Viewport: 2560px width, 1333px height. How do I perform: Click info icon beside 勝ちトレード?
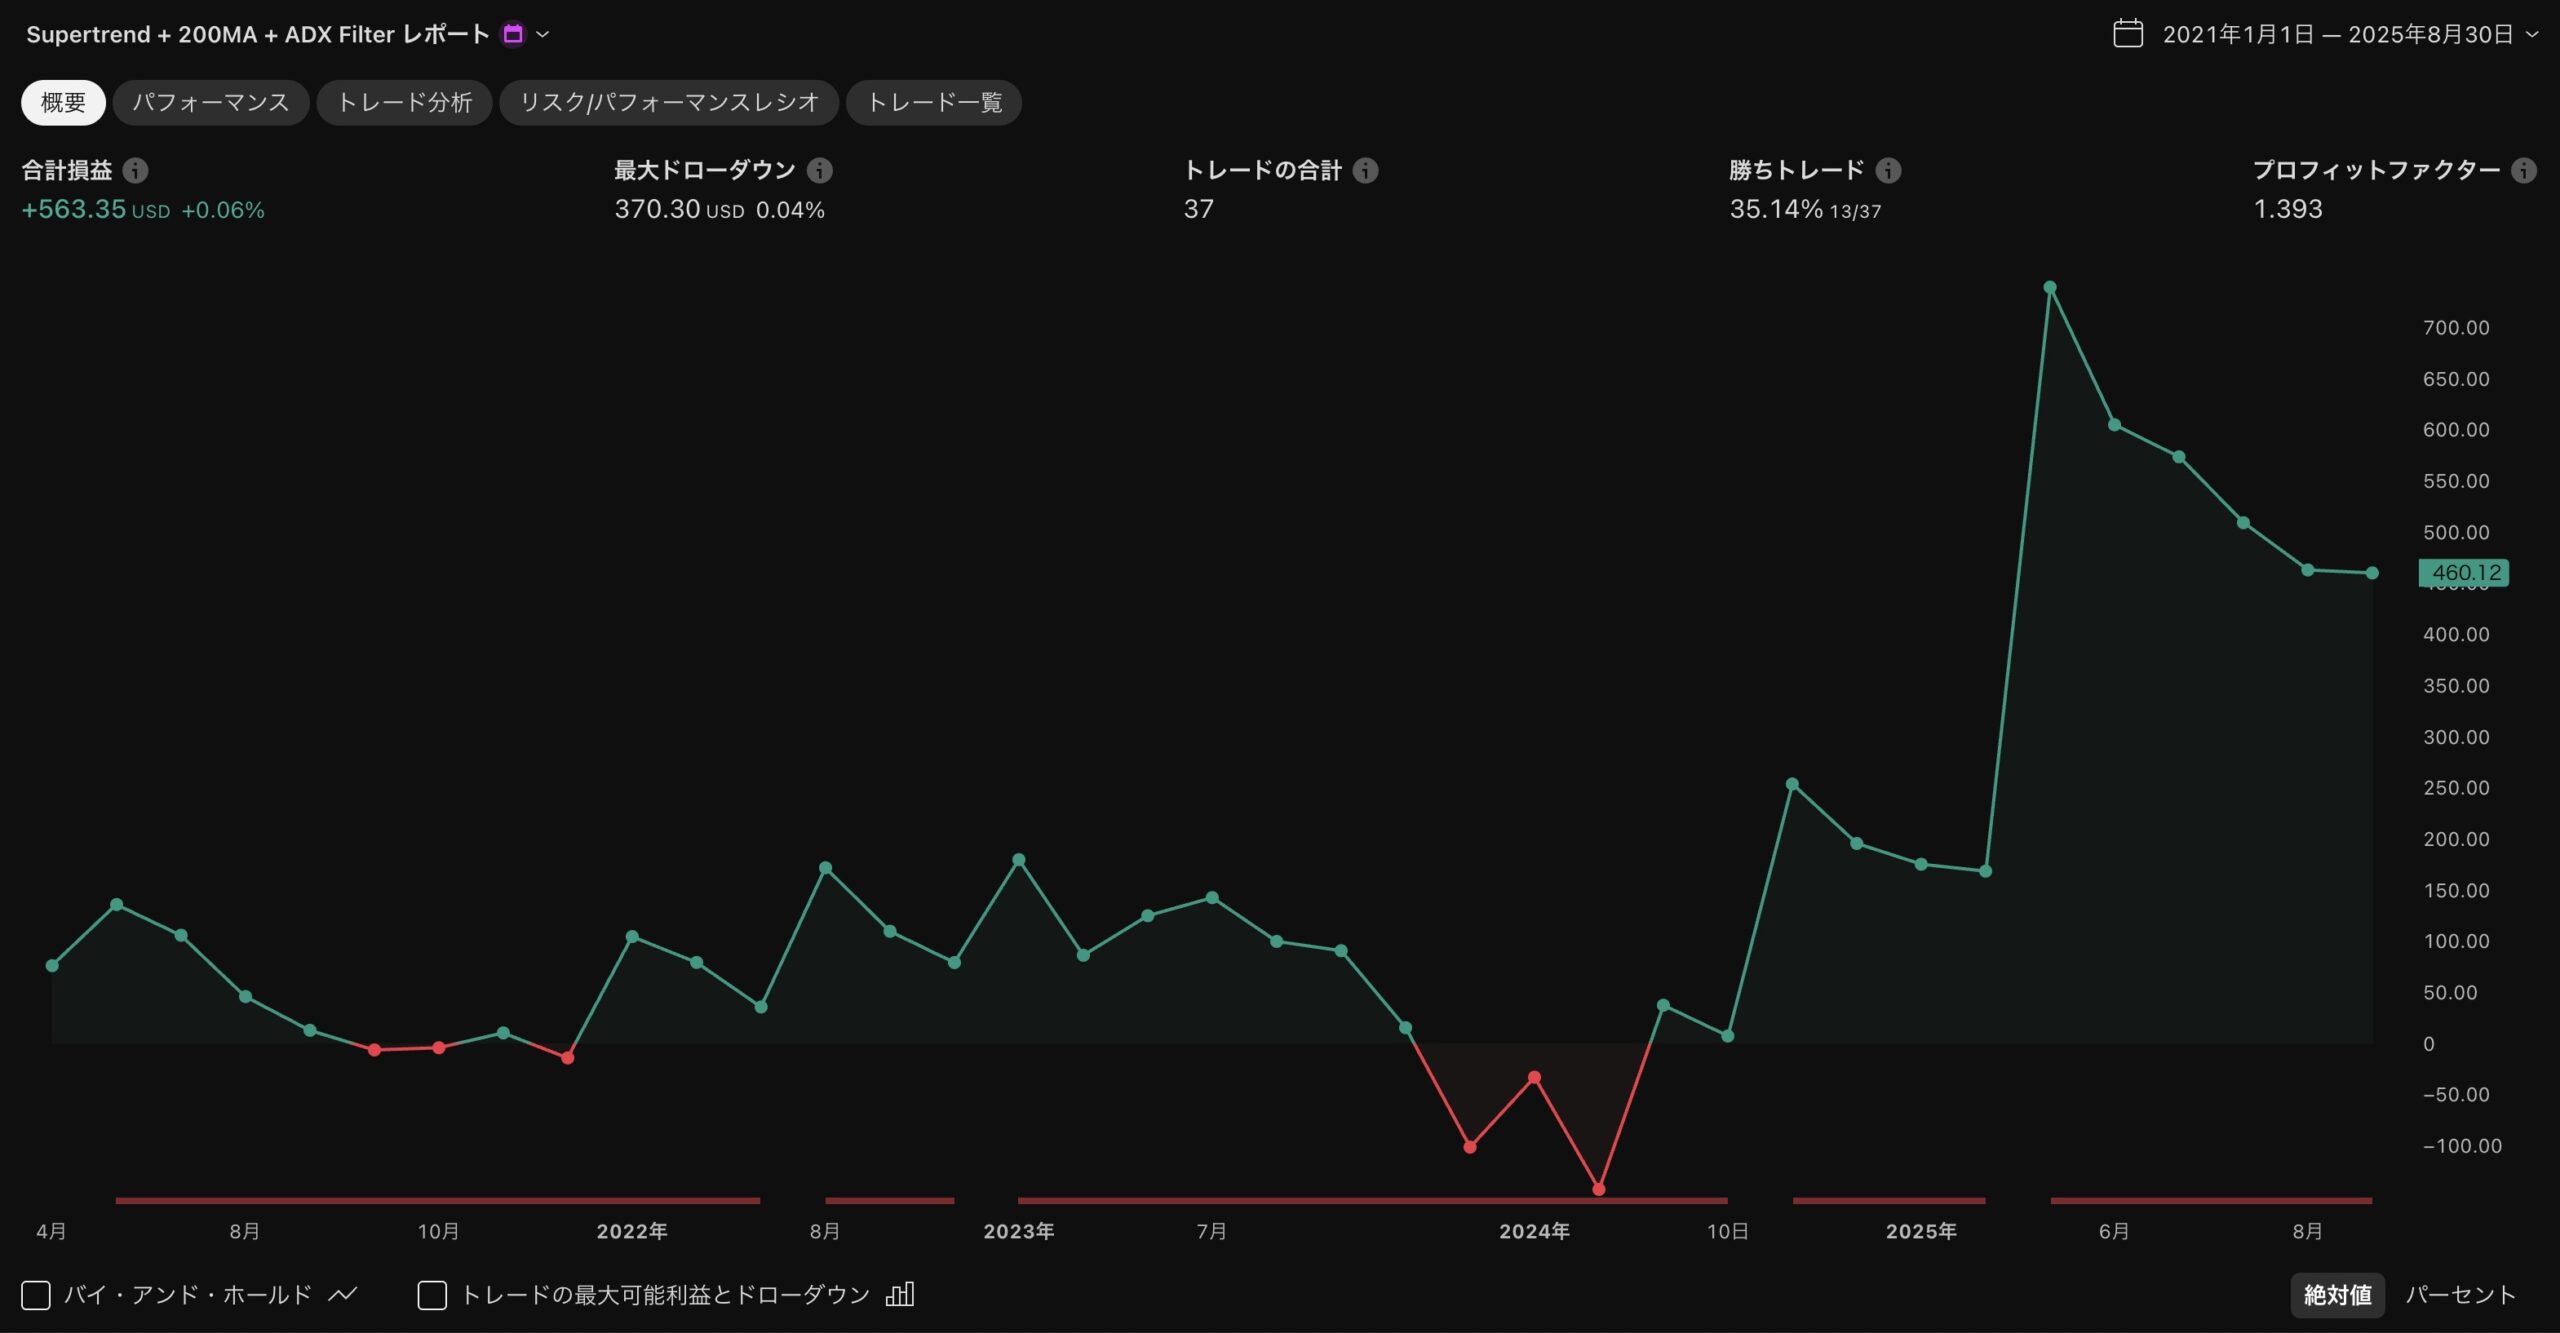point(1888,171)
